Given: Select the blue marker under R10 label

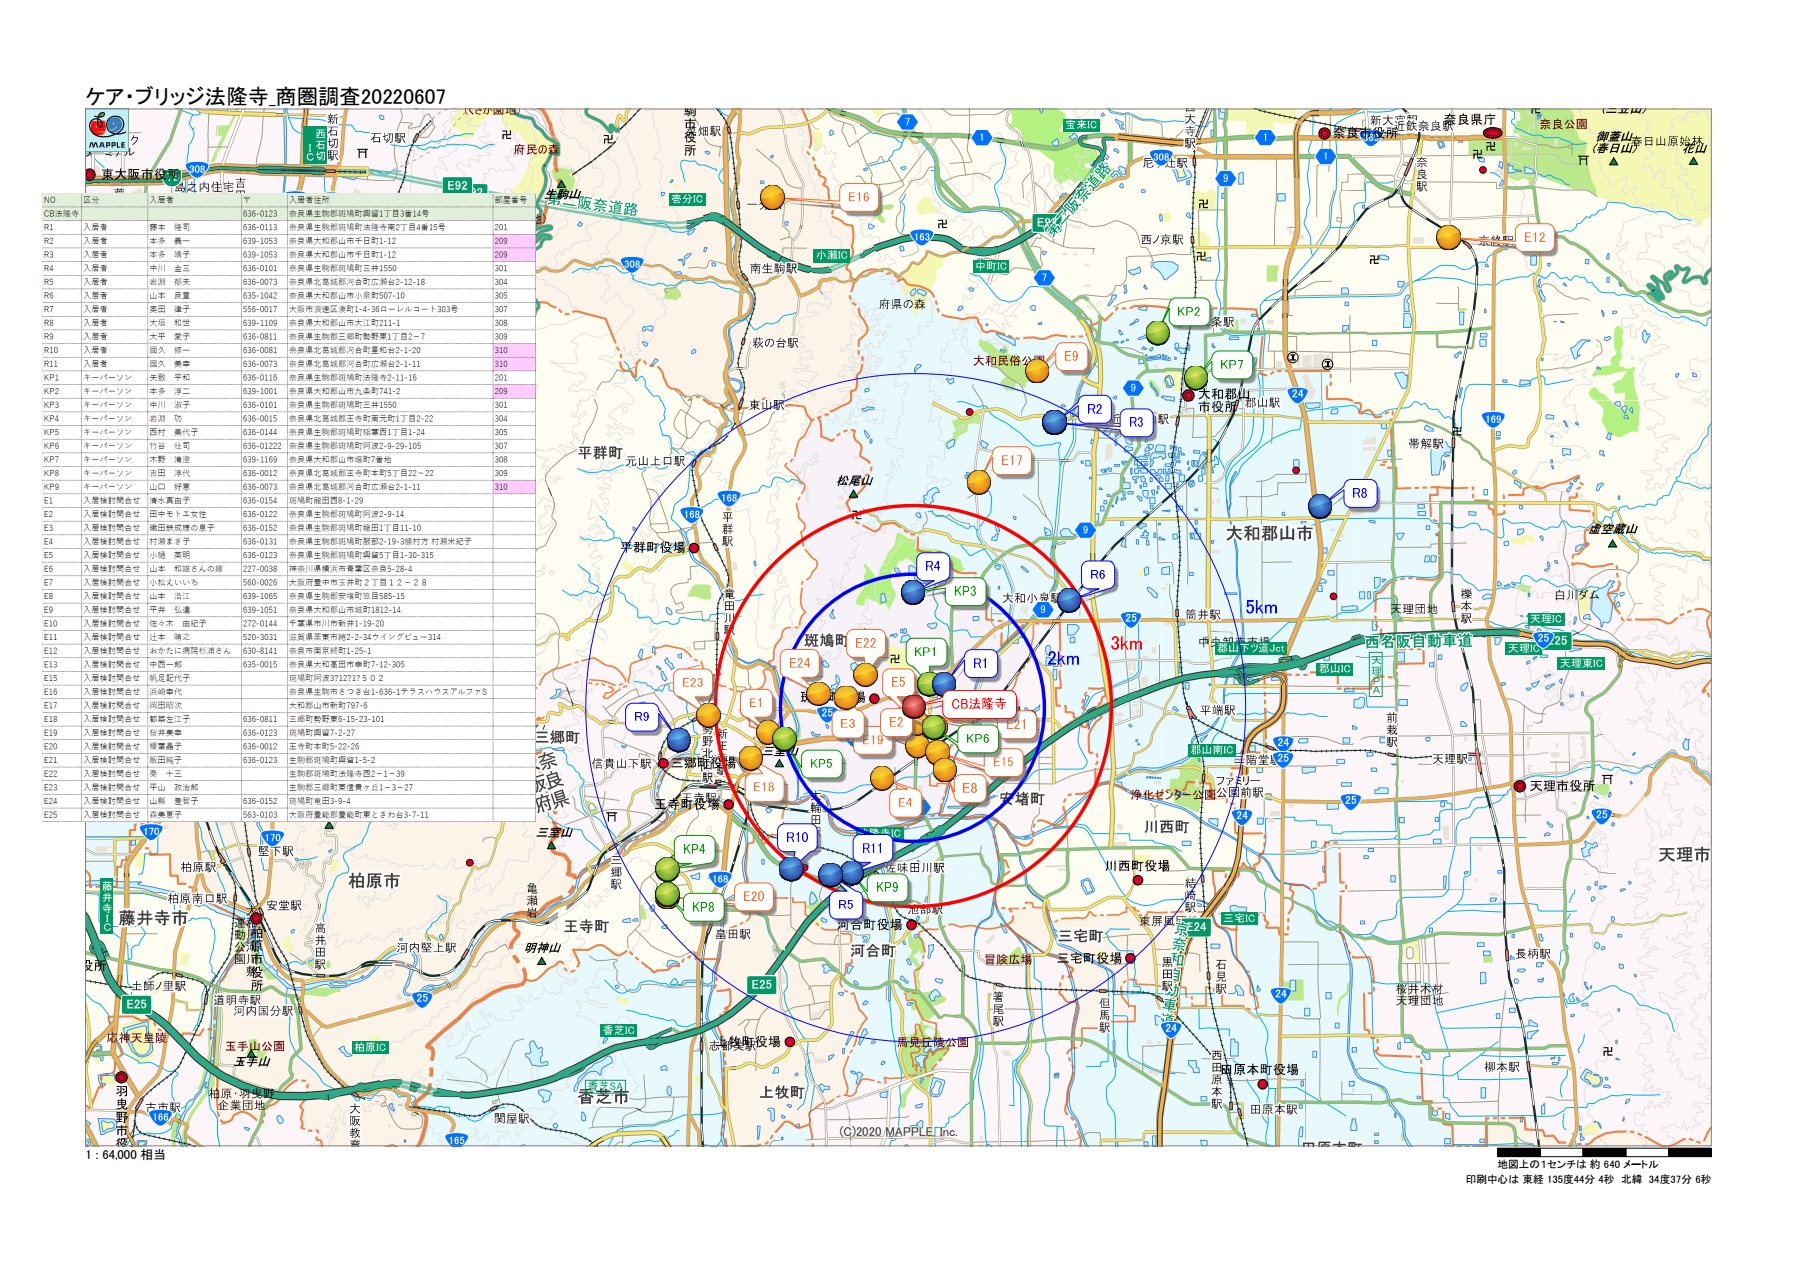Looking at the screenshot, I should pyautogui.click(x=791, y=868).
